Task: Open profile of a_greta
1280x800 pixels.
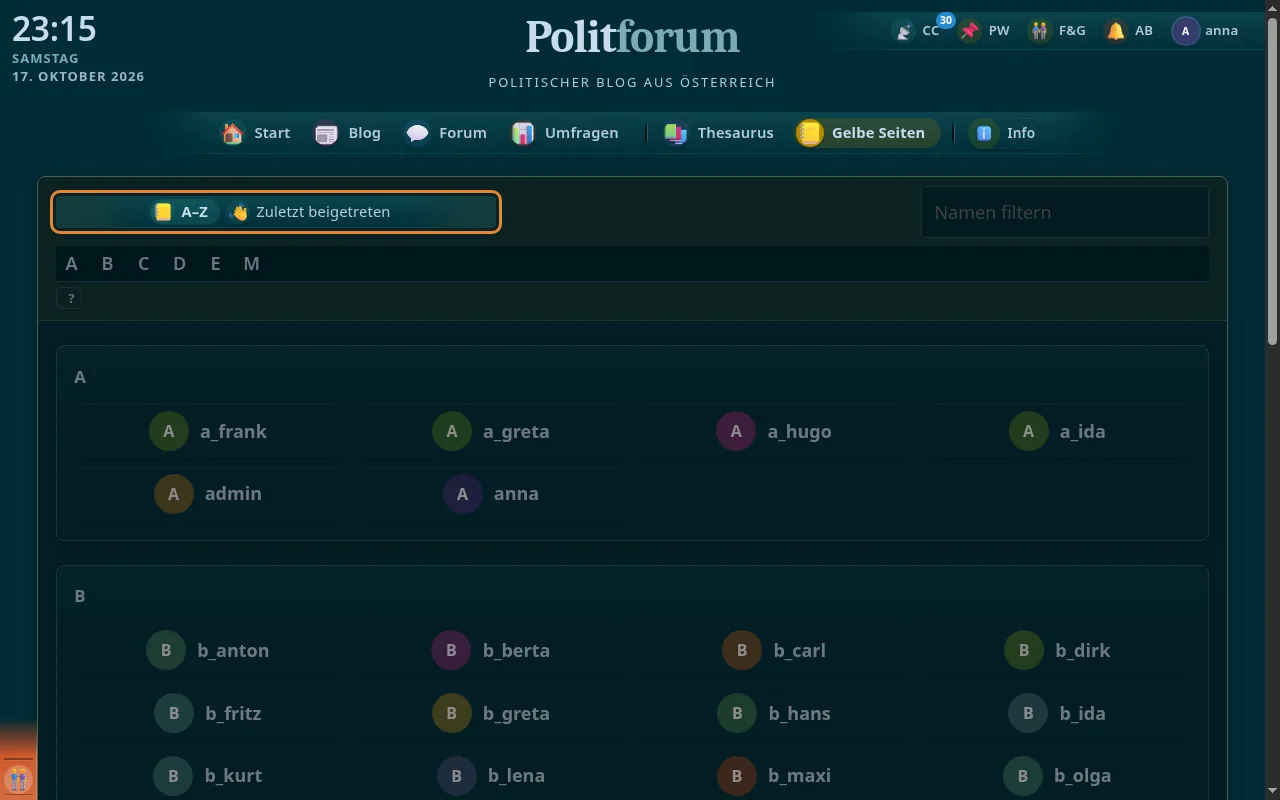Action: point(491,432)
